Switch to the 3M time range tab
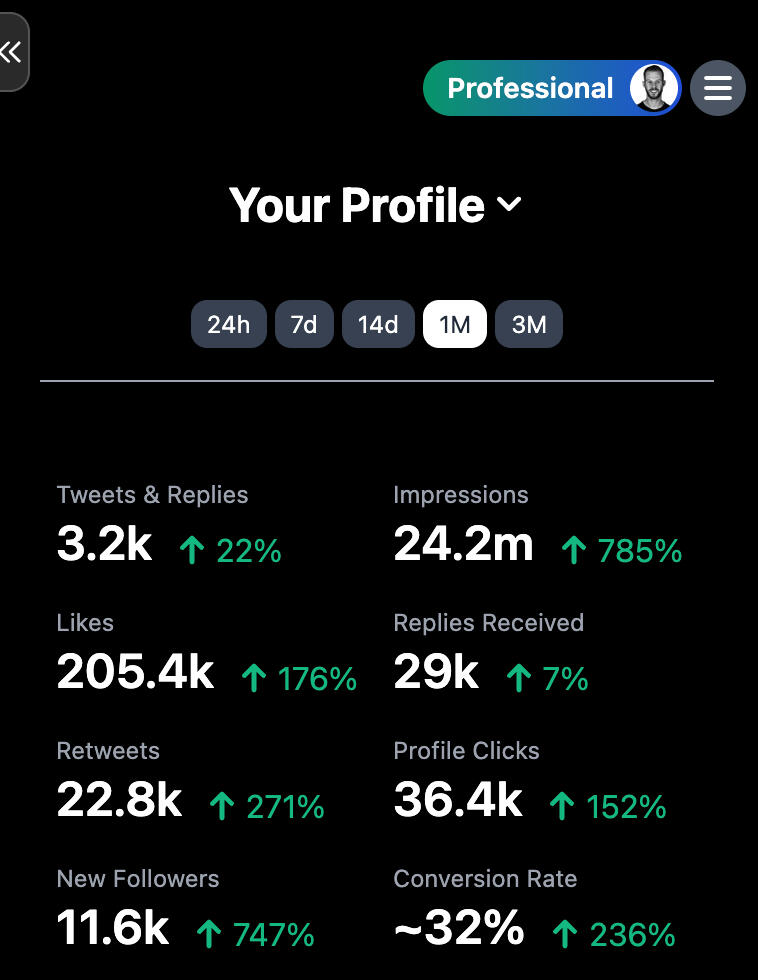758x980 pixels. (x=529, y=325)
